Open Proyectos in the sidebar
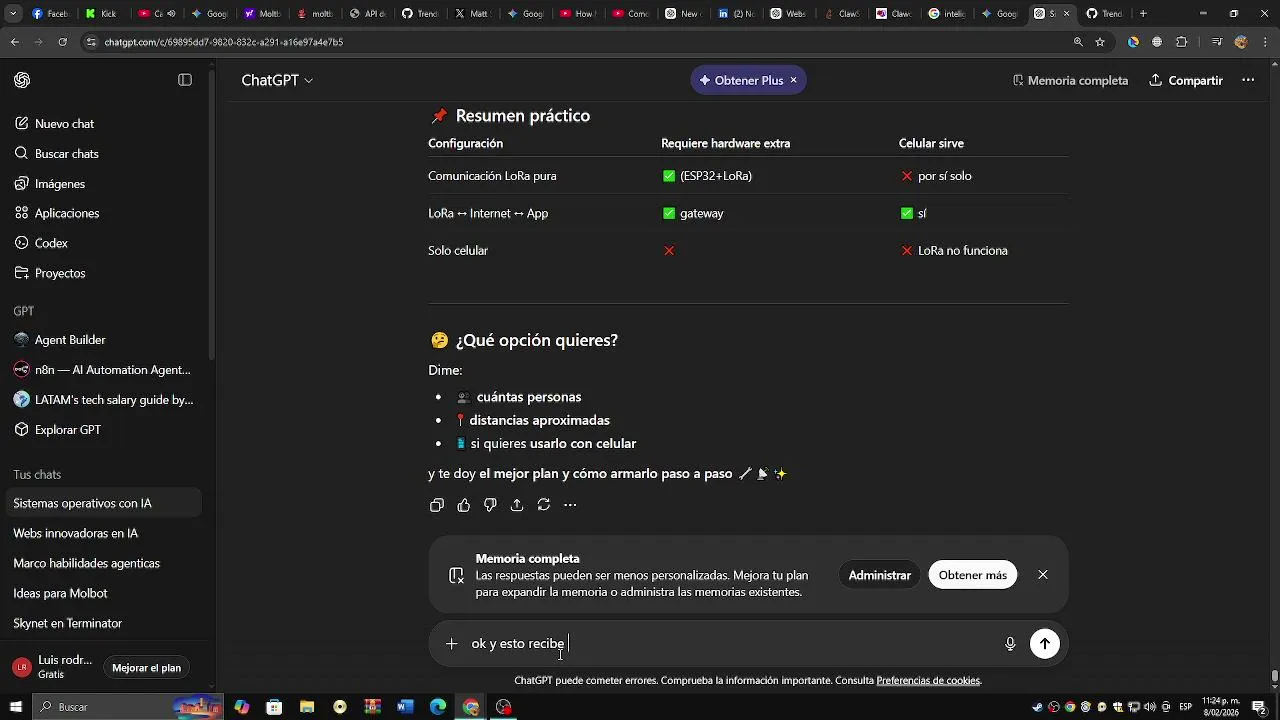 (60, 273)
